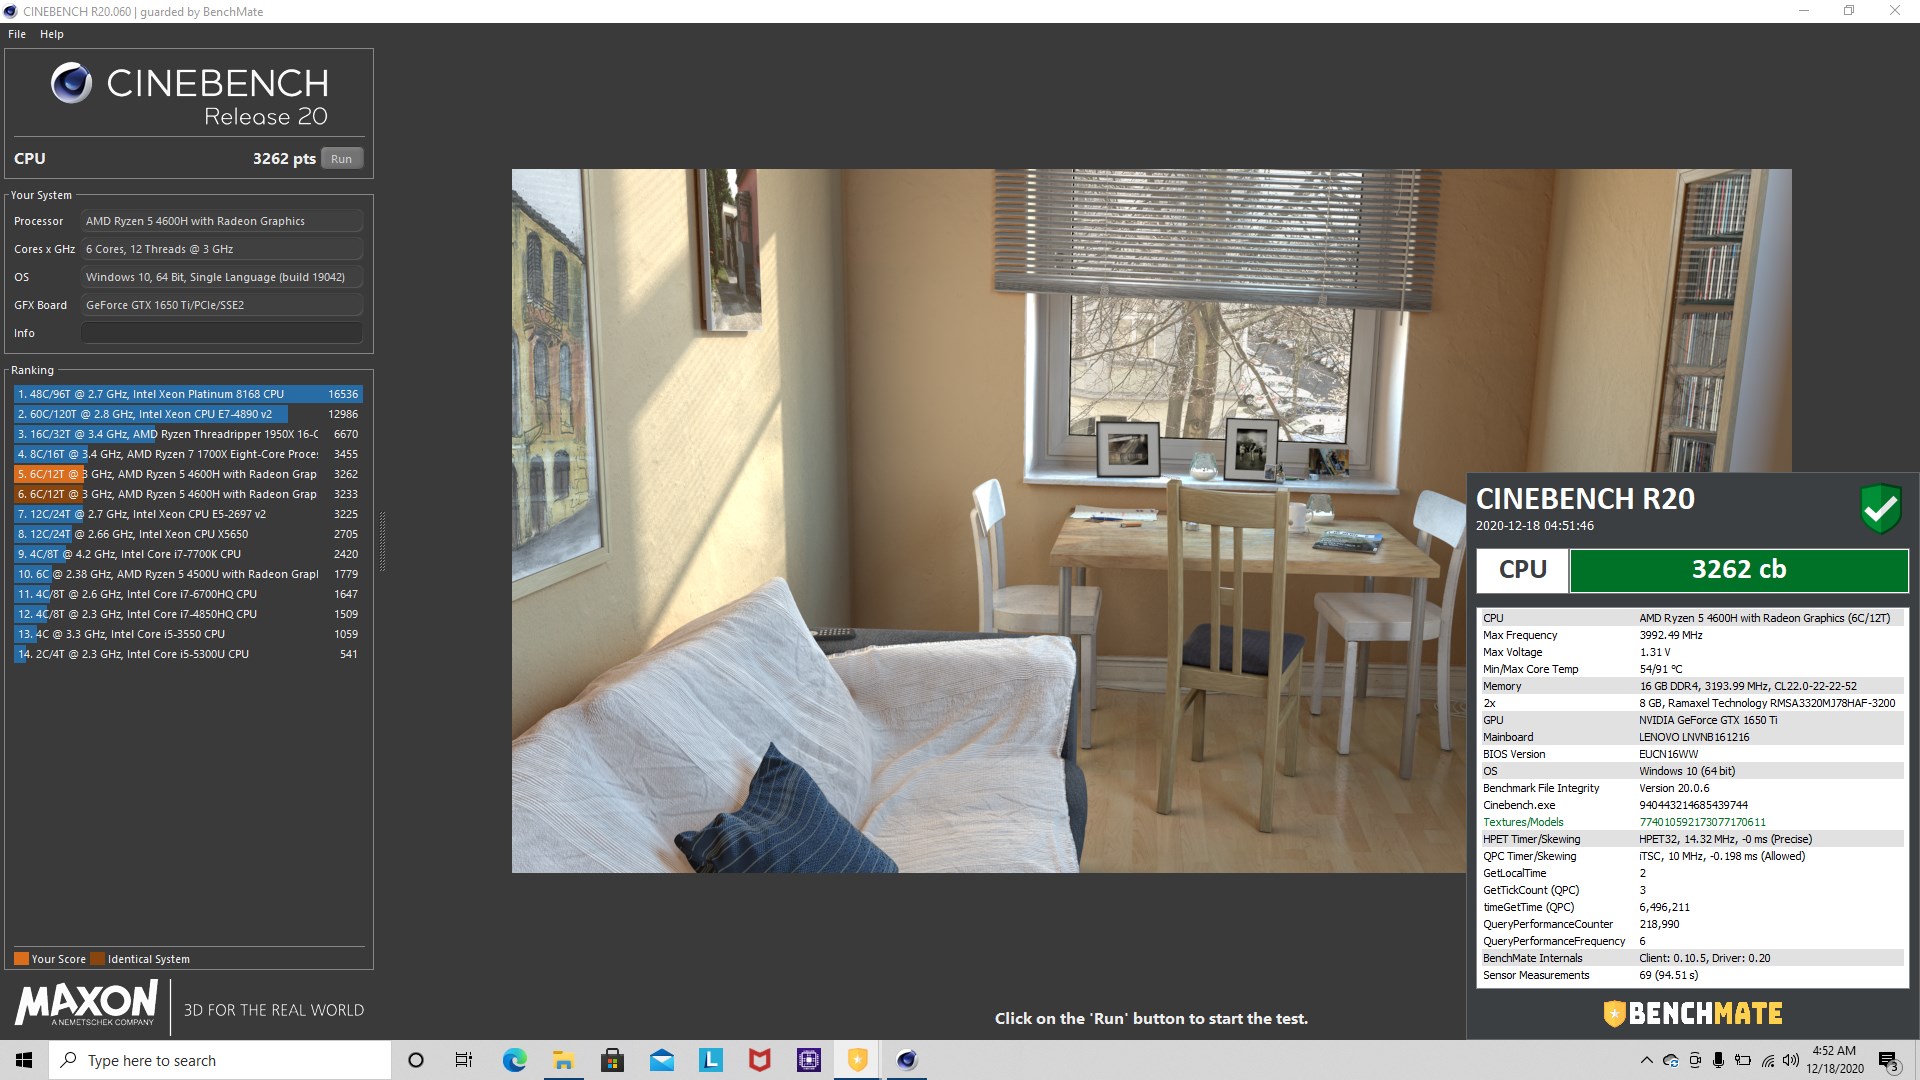The image size is (1920, 1080).
Task: Select ranking row 11 Core i7-6700HQ
Action: point(188,594)
